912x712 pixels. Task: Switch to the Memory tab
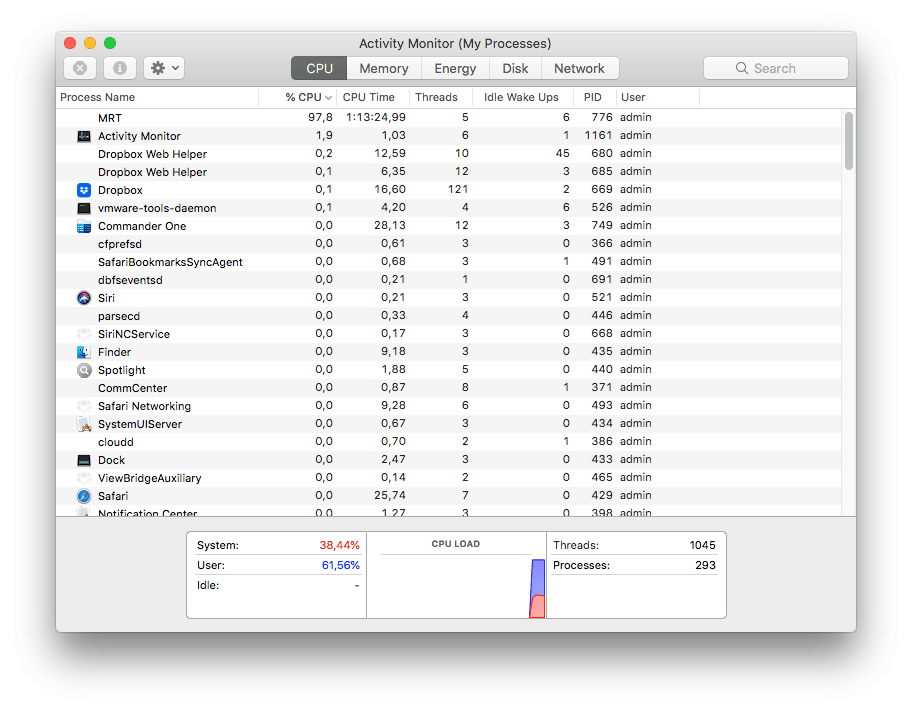point(384,68)
